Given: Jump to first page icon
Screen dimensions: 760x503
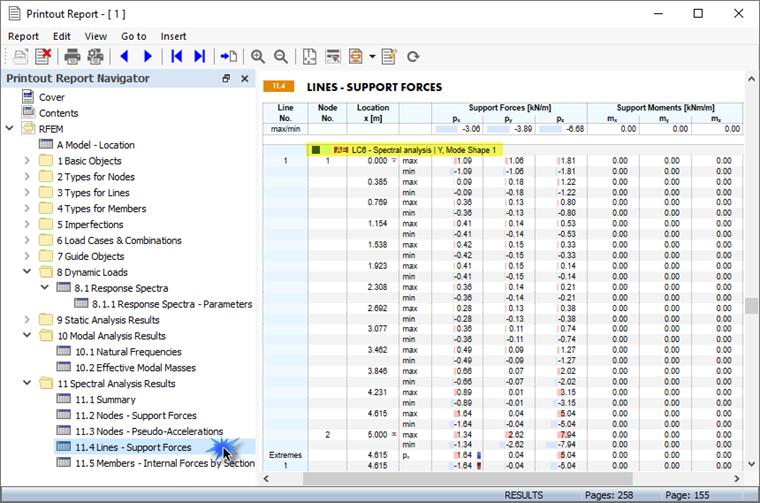Looking at the screenshot, I should pyautogui.click(x=177, y=57).
